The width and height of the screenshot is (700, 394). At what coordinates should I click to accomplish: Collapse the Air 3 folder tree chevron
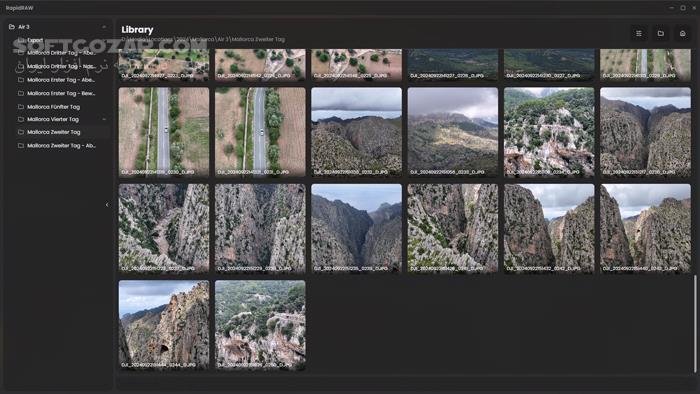tap(104, 27)
